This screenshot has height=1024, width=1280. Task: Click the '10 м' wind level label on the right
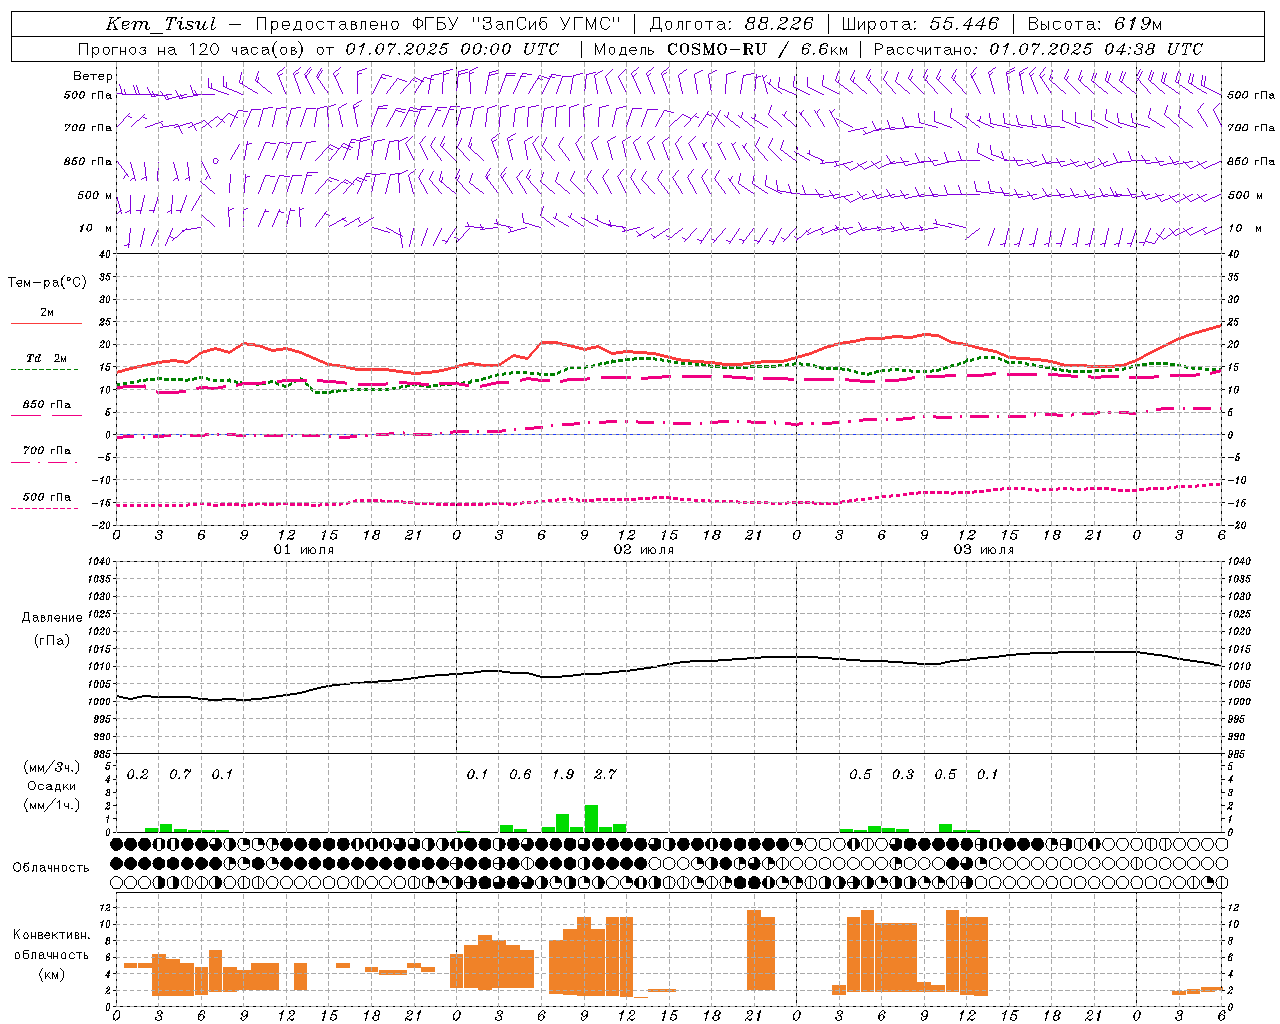click(x=1244, y=228)
